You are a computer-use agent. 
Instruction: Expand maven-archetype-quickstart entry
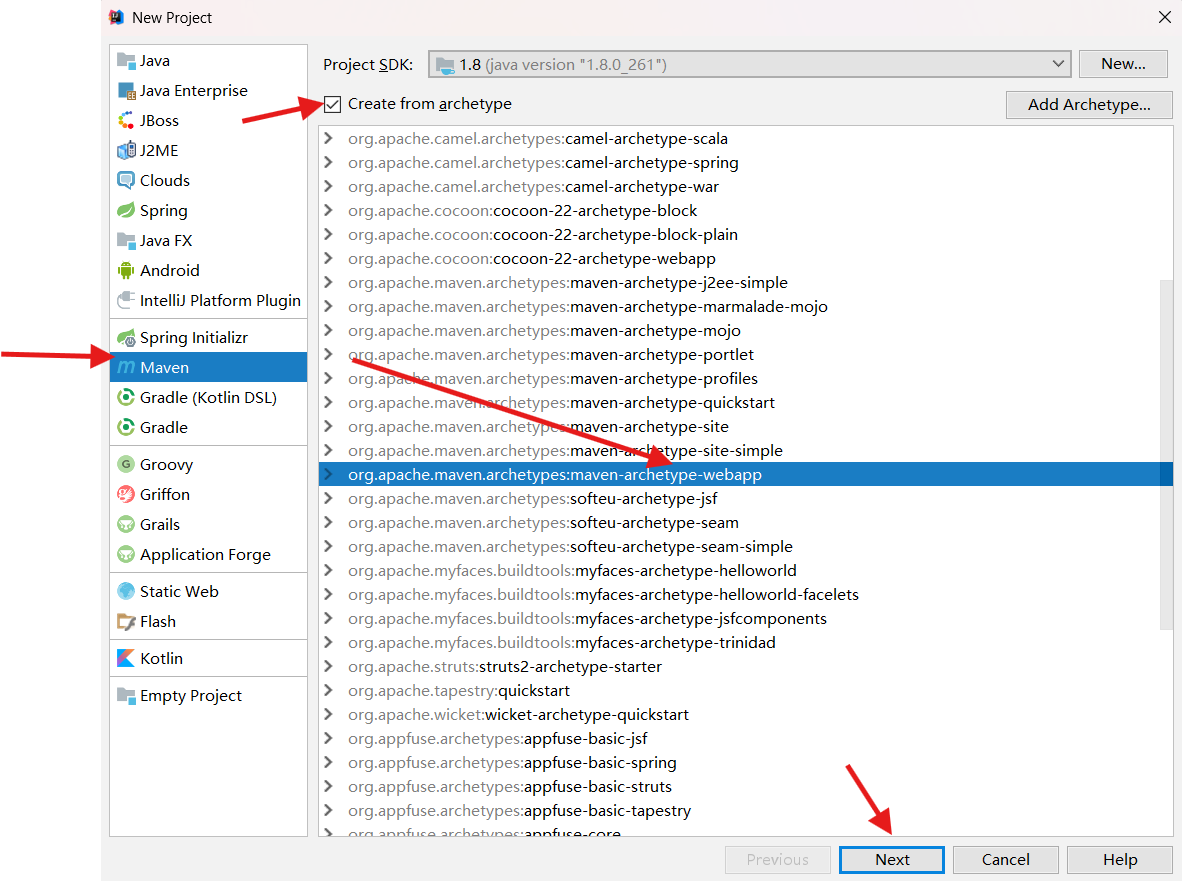pyautogui.click(x=328, y=402)
